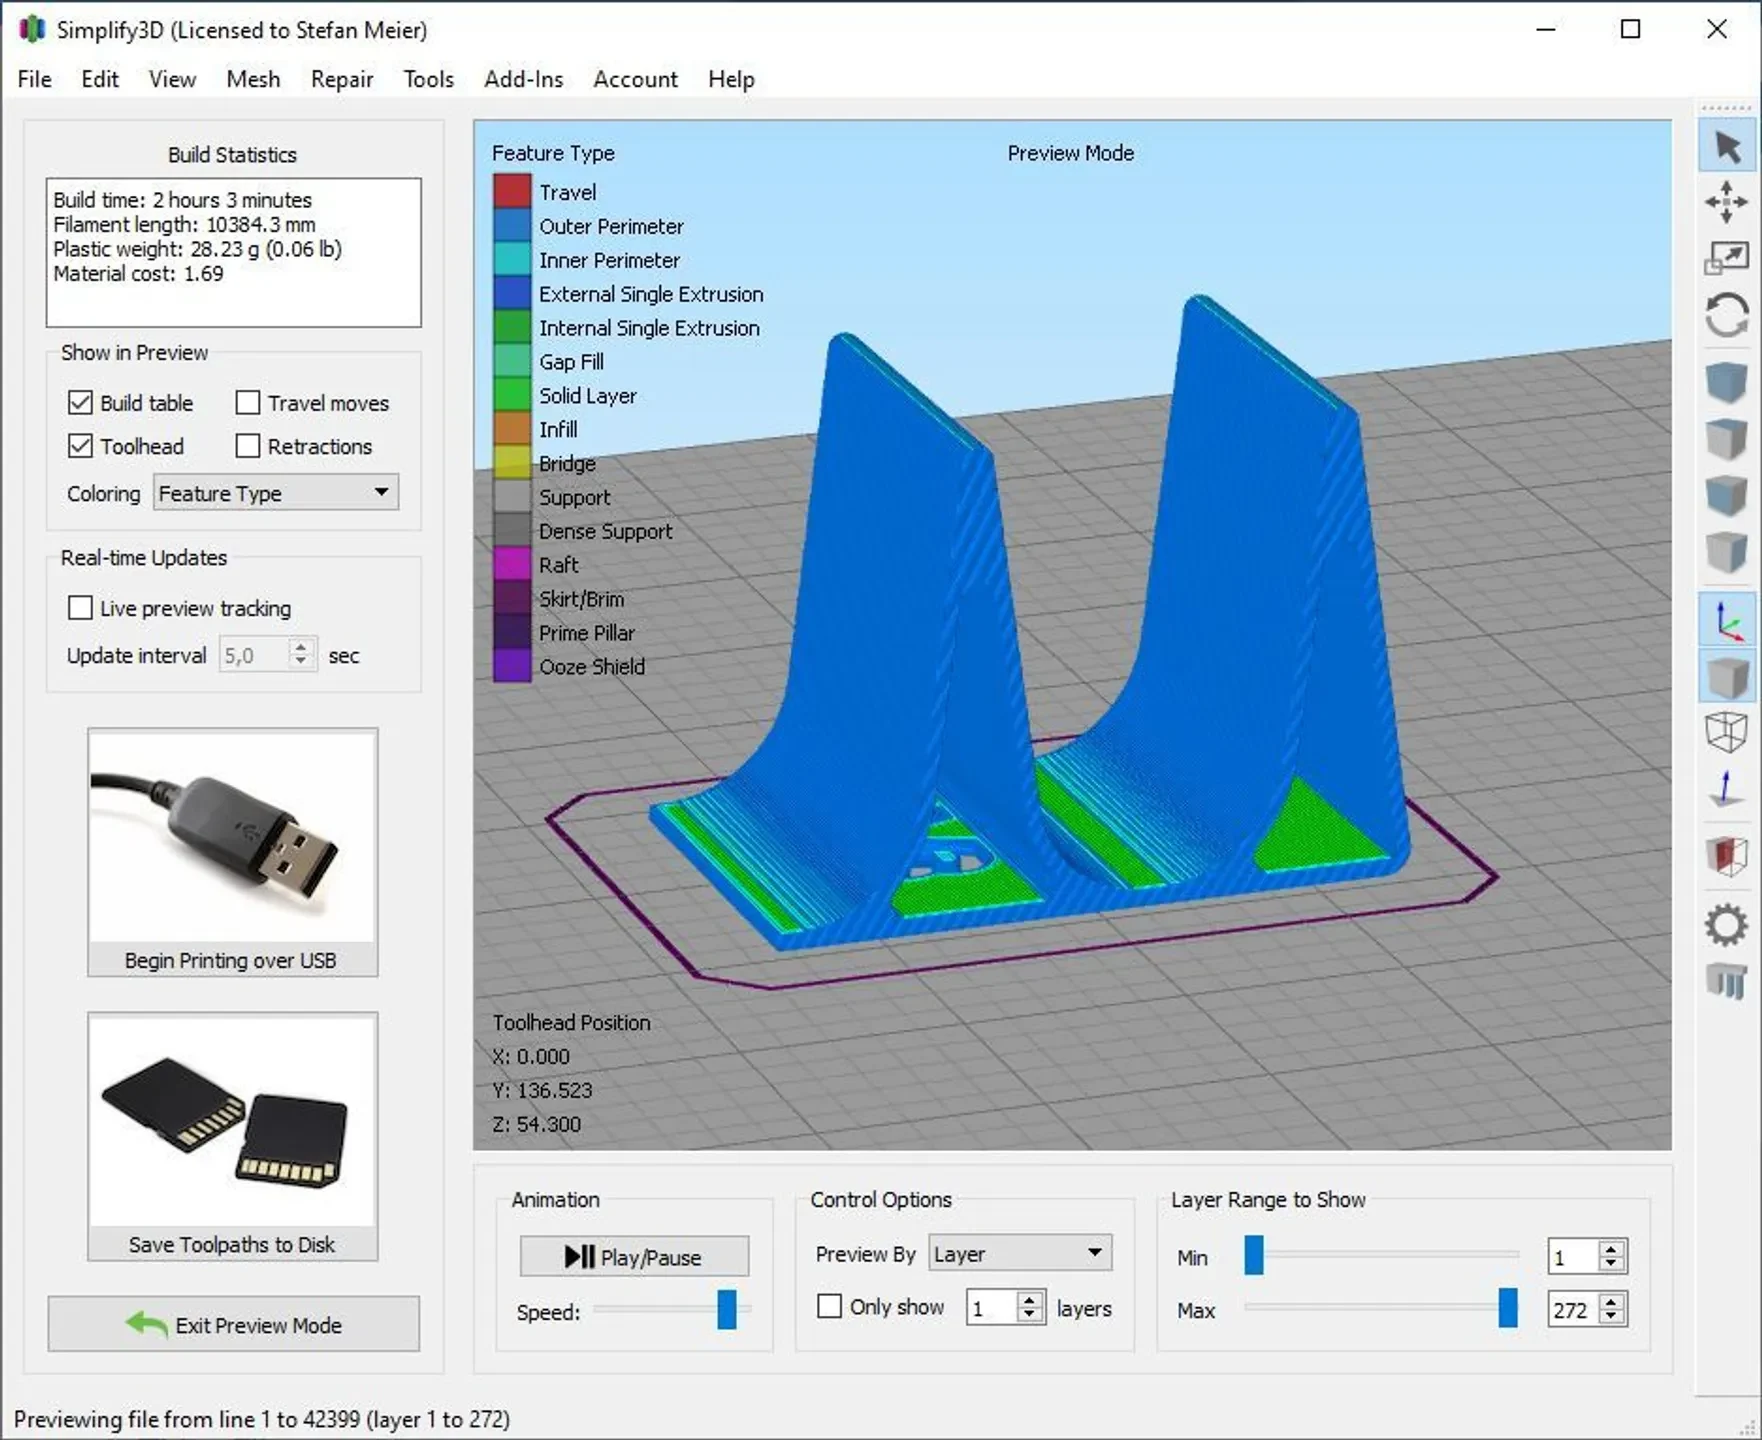Click the green Solid Layer color swatch
Viewport: 1762px width, 1440px height.
click(x=512, y=395)
